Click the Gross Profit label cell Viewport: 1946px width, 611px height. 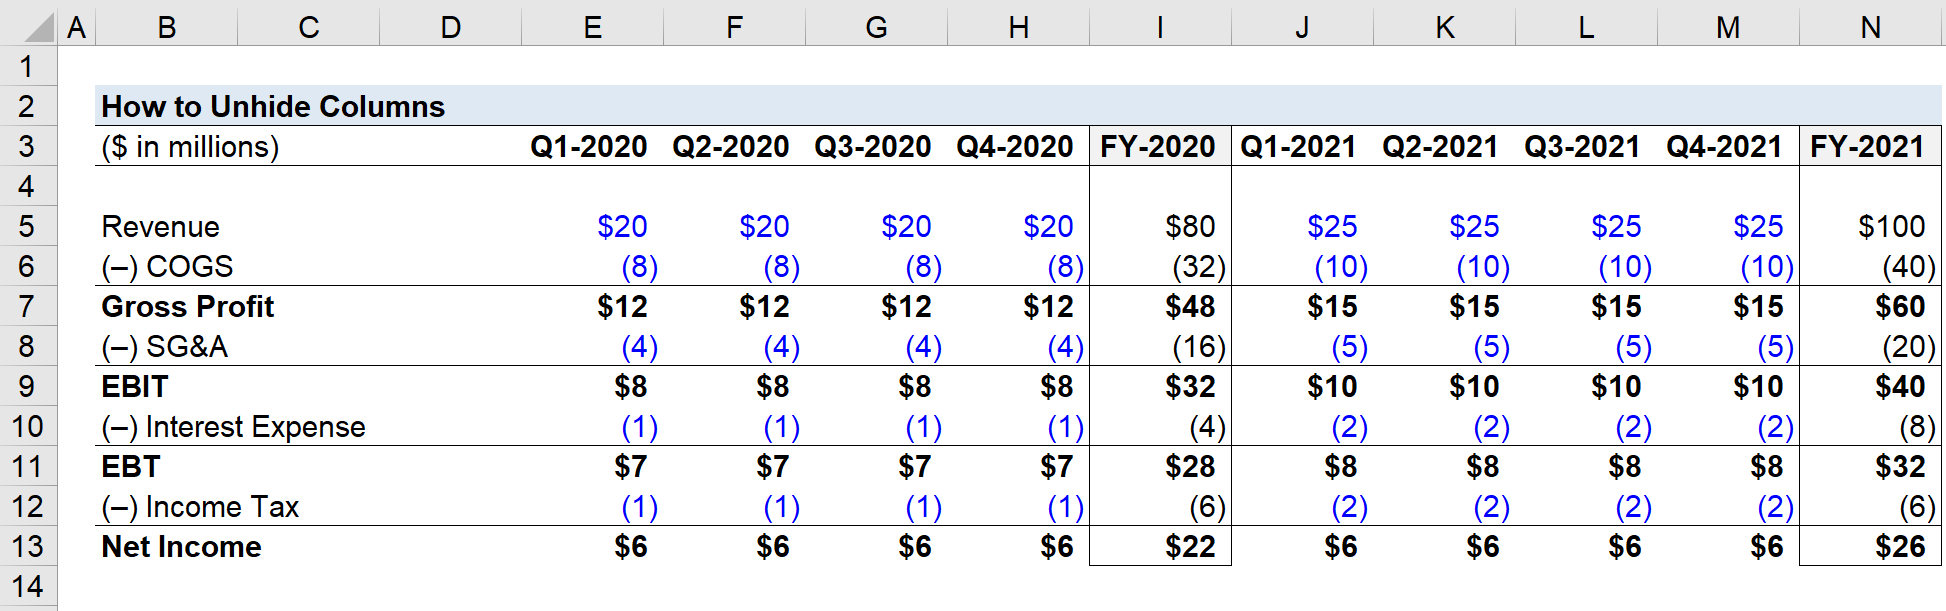pos(187,306)
